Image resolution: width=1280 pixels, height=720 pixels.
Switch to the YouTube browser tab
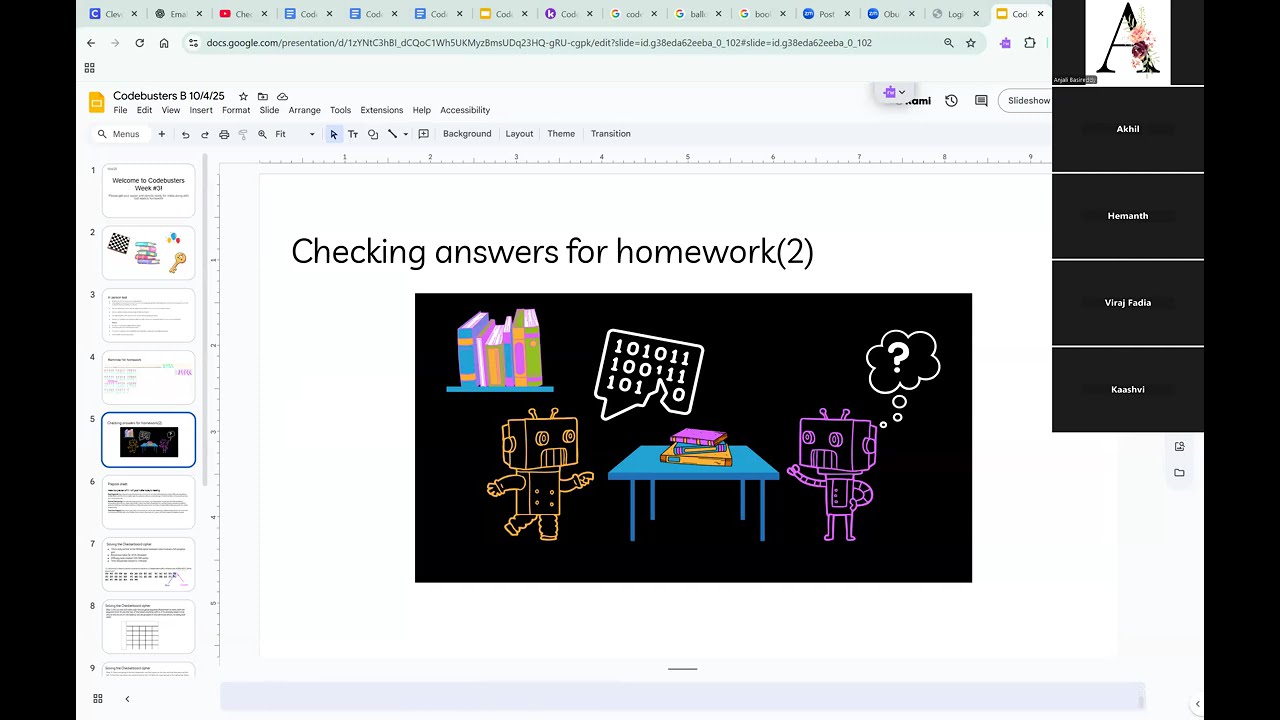pos(236,14)
